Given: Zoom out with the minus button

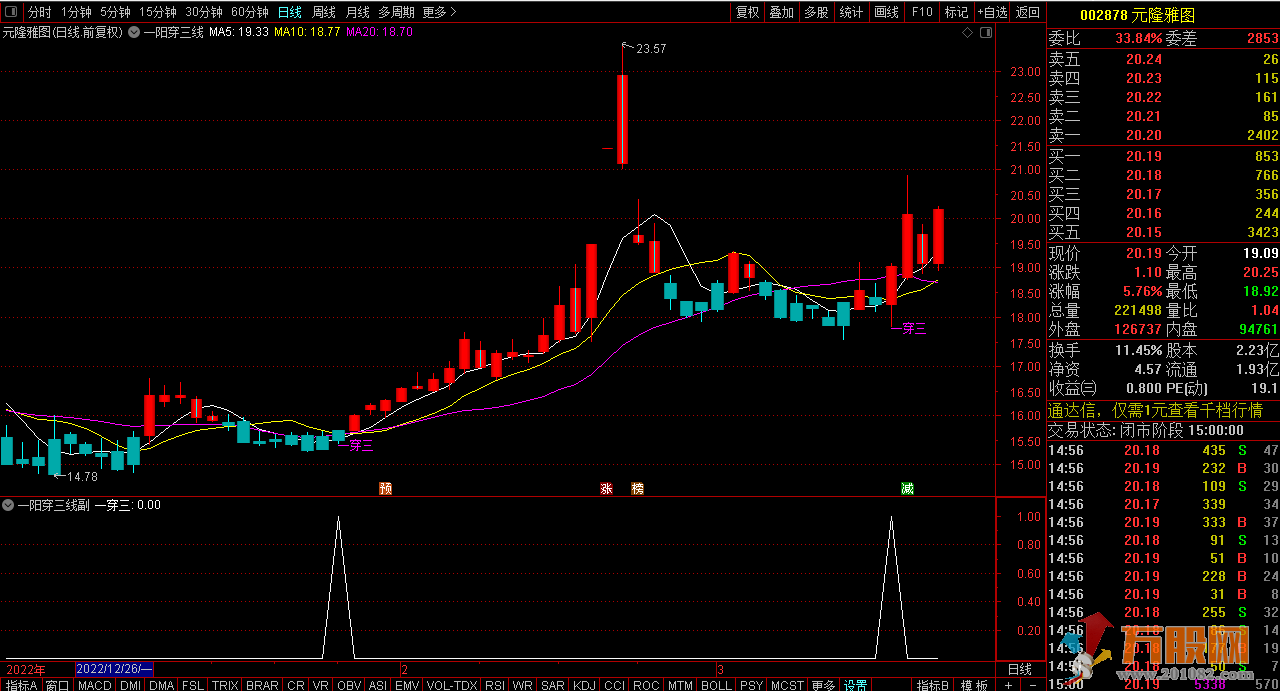Looking at the screenshot, I should [1032, 685].
